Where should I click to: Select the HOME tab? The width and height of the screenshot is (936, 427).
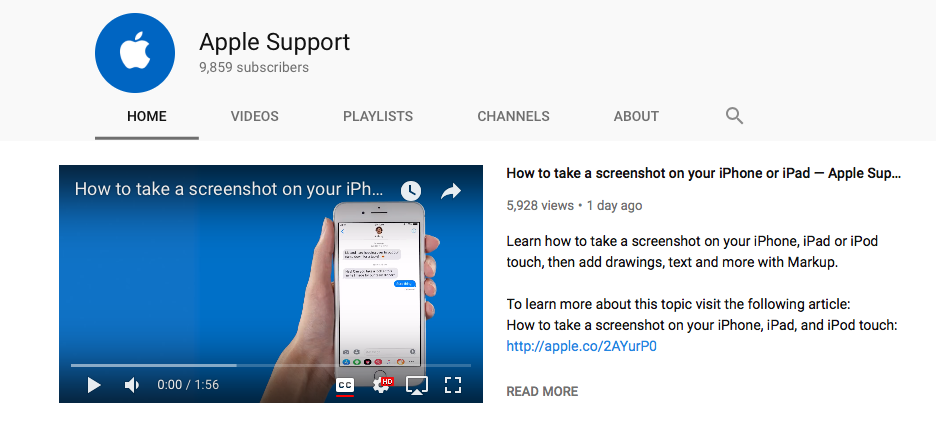pos(147,116)
